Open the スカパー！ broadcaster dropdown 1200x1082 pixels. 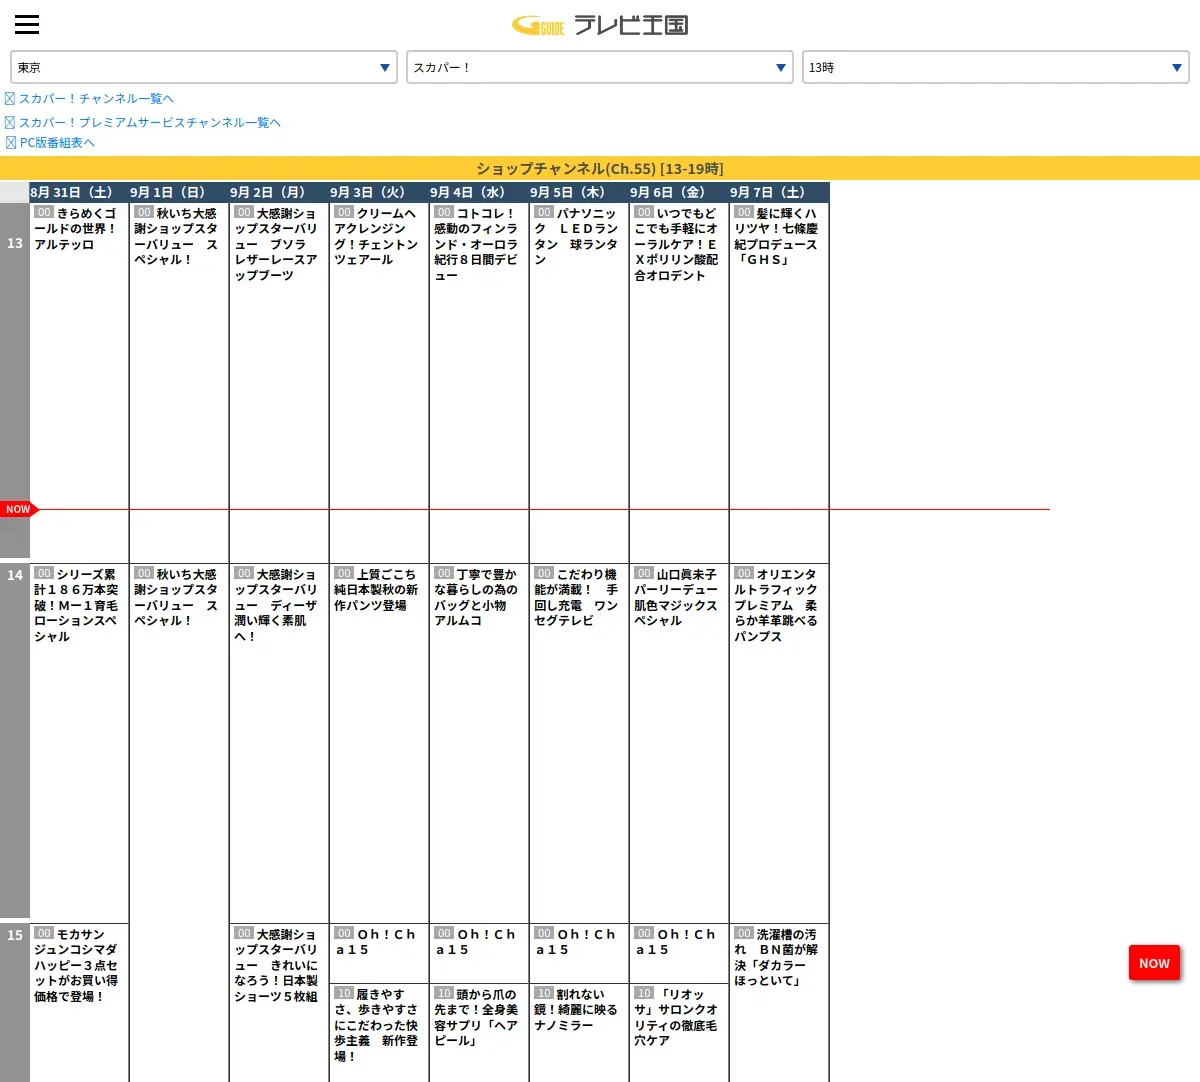pos(600,67)
